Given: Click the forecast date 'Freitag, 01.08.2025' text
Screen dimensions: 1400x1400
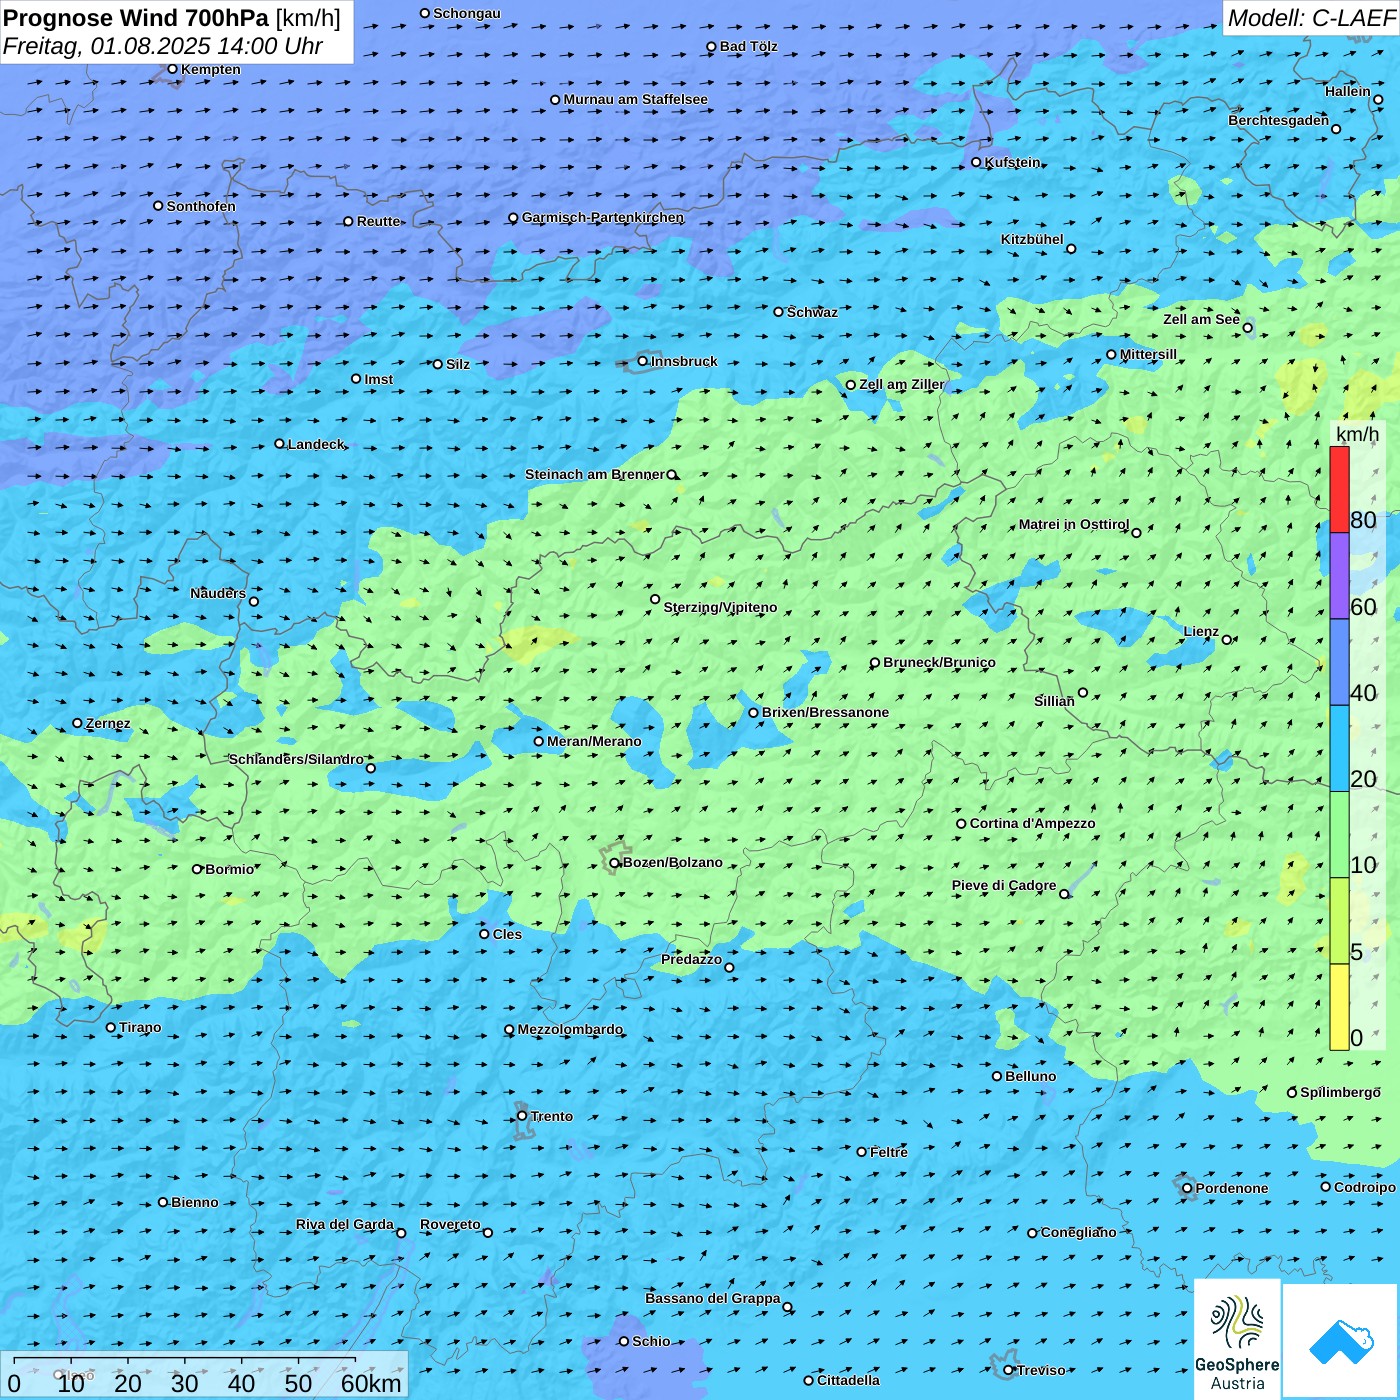Looking at the screenshot, I should click(x=107, y=46).
